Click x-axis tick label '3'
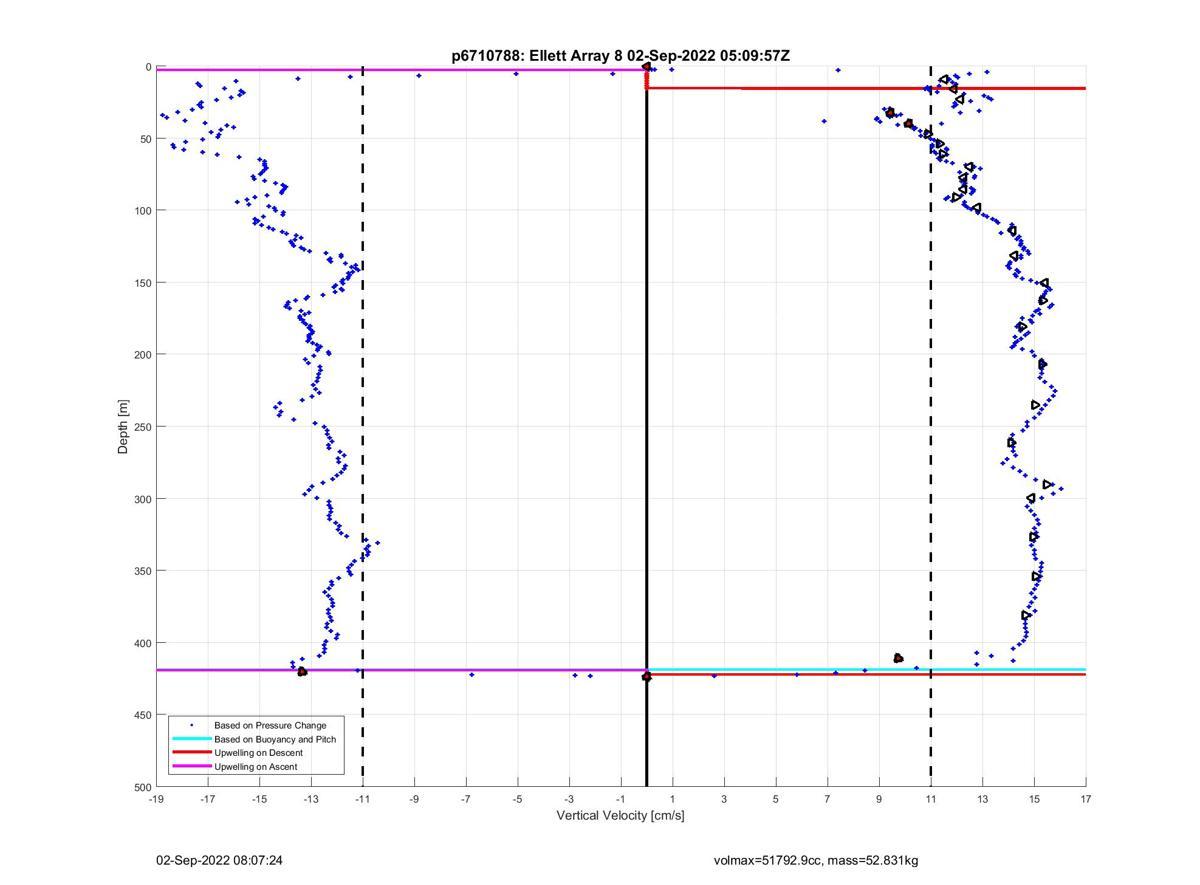 click(724, 799)
